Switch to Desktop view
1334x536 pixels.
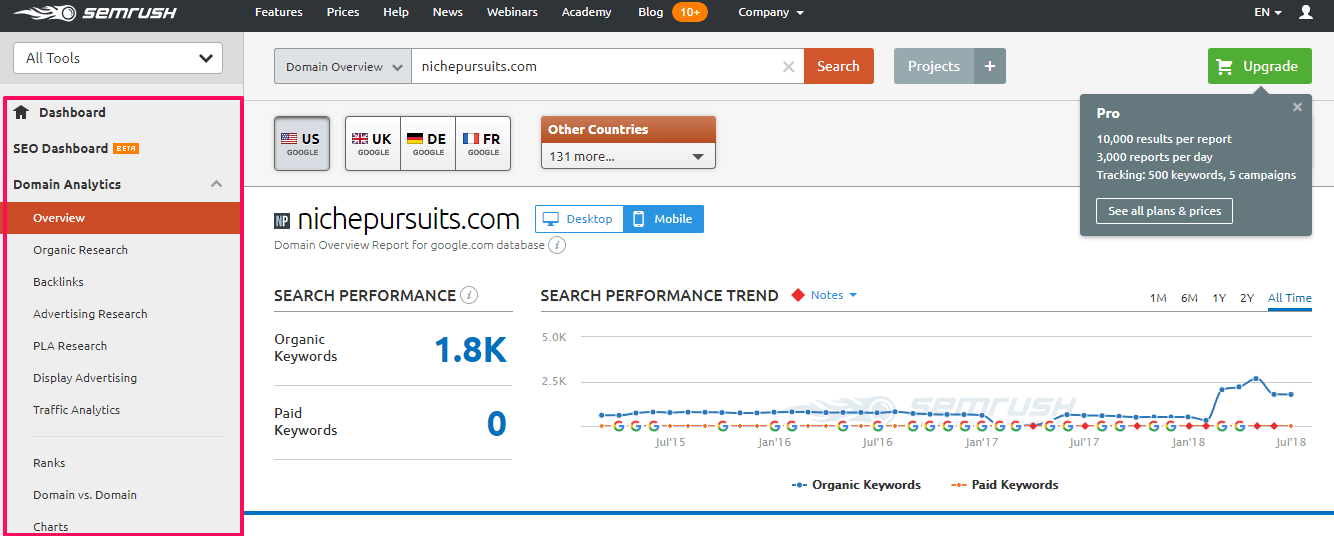(x=579, y=219)
